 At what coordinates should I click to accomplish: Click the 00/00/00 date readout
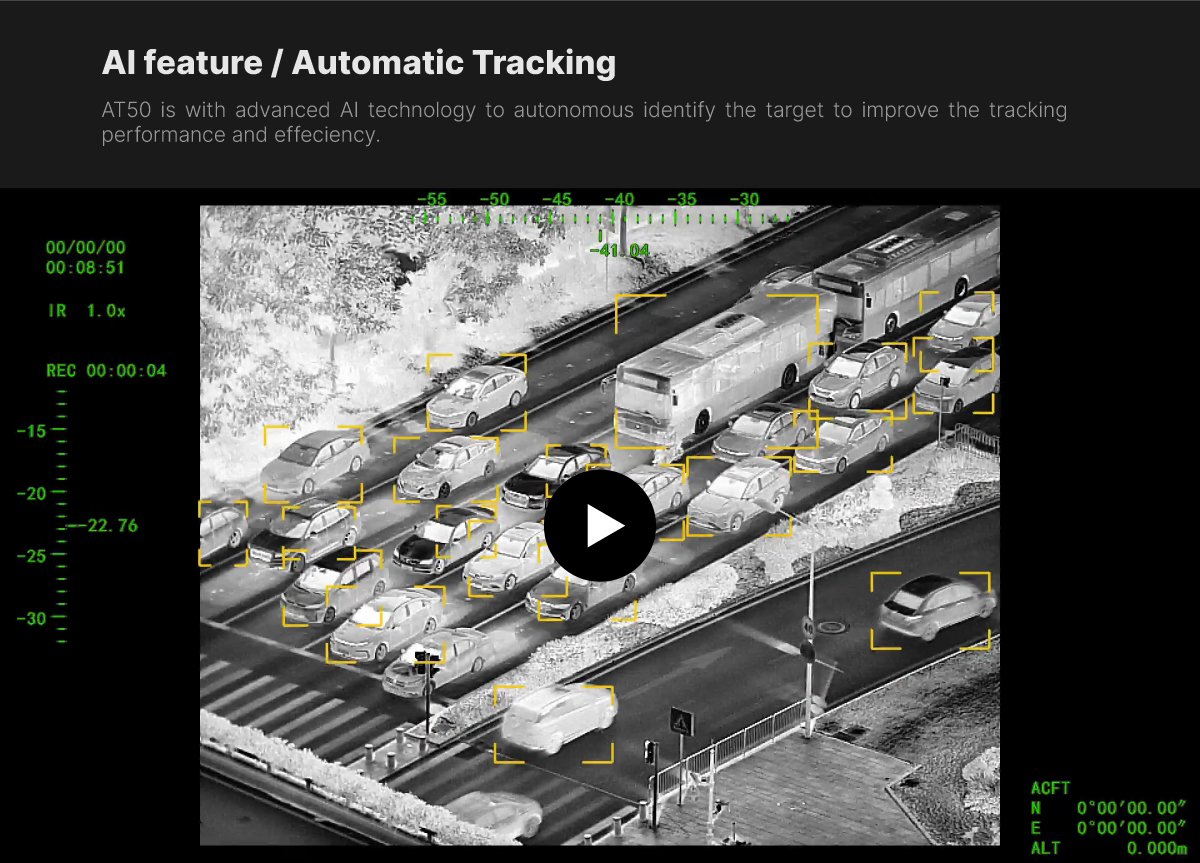85,248
